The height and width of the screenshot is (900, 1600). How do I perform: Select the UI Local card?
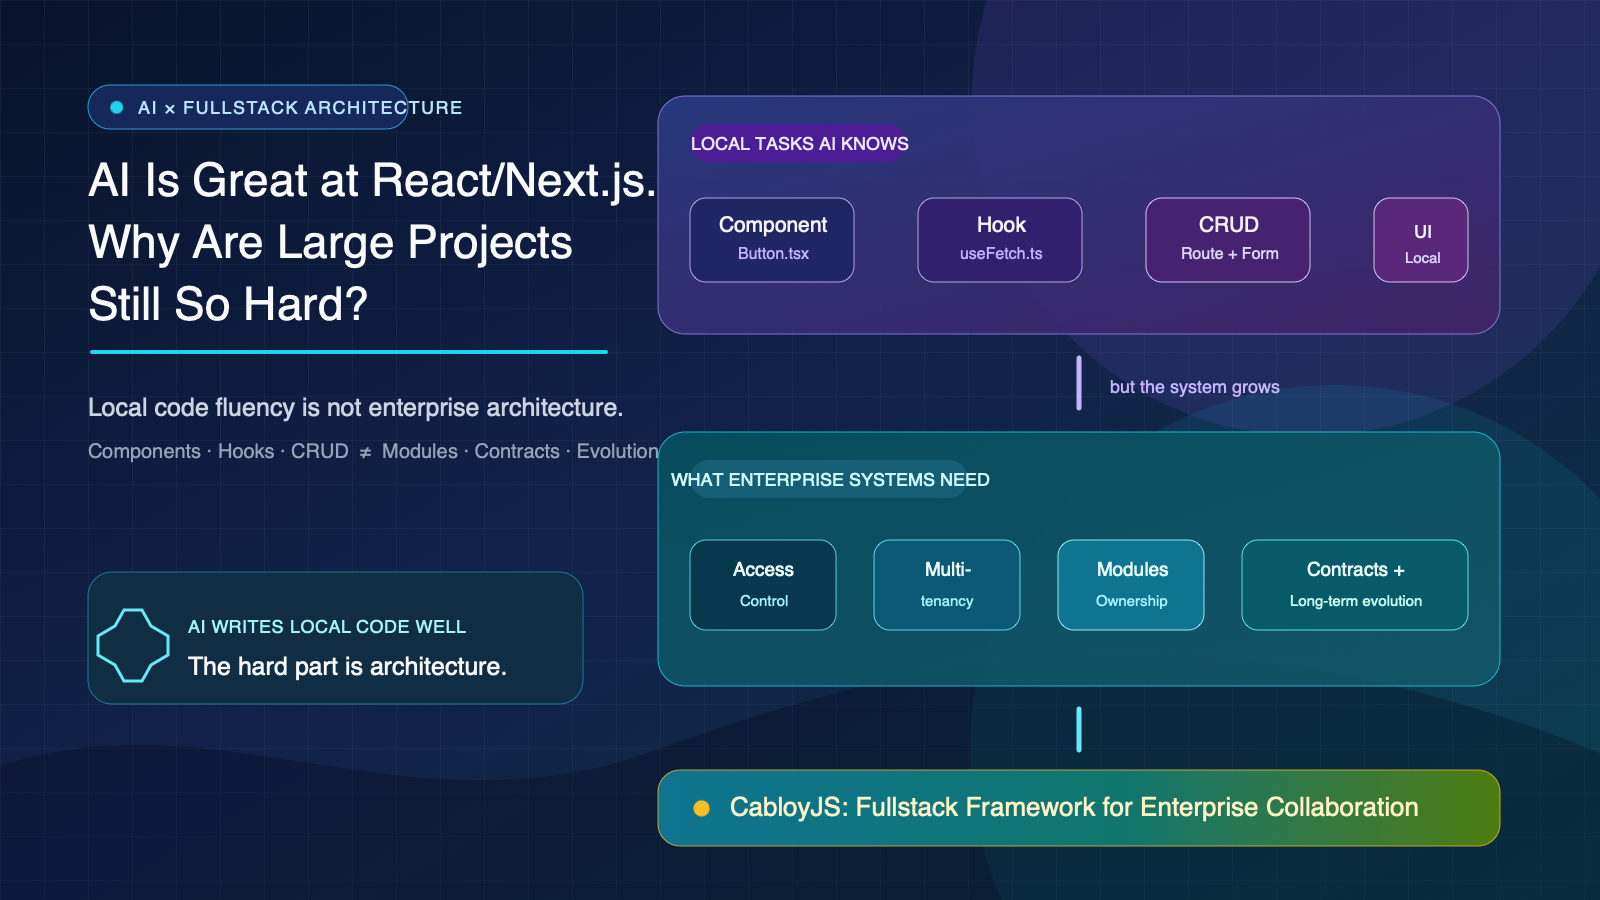(x=1421, y=240)
